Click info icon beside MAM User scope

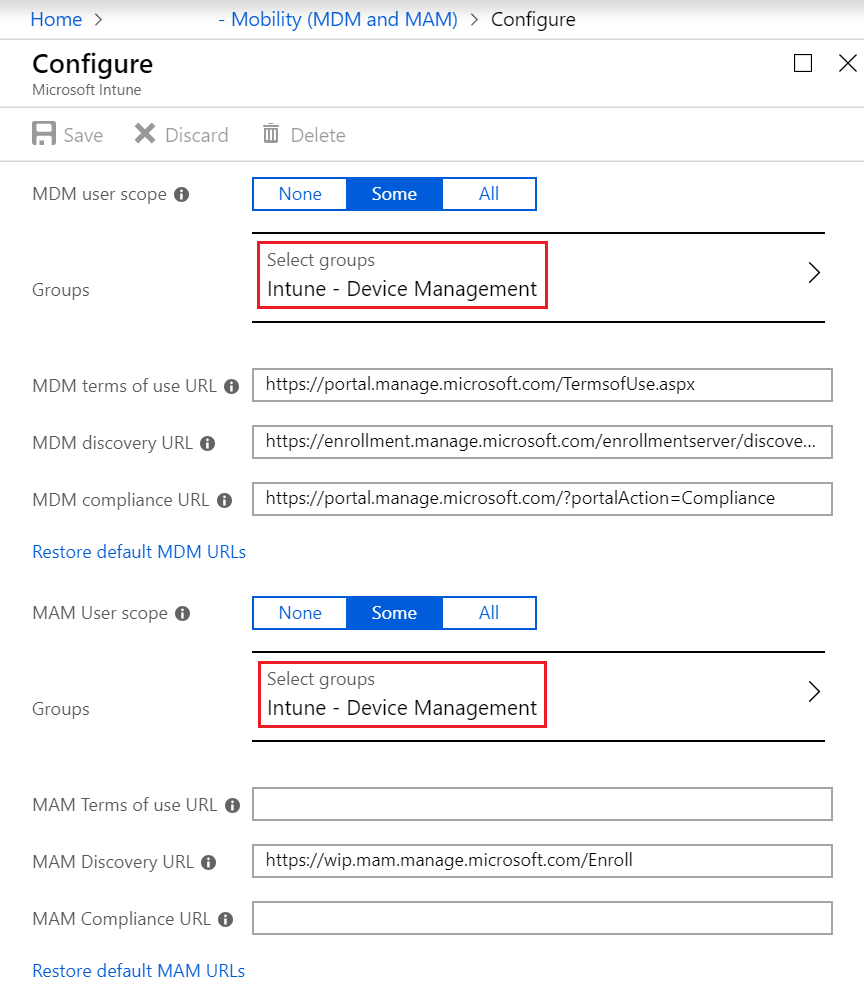point(182,614)
